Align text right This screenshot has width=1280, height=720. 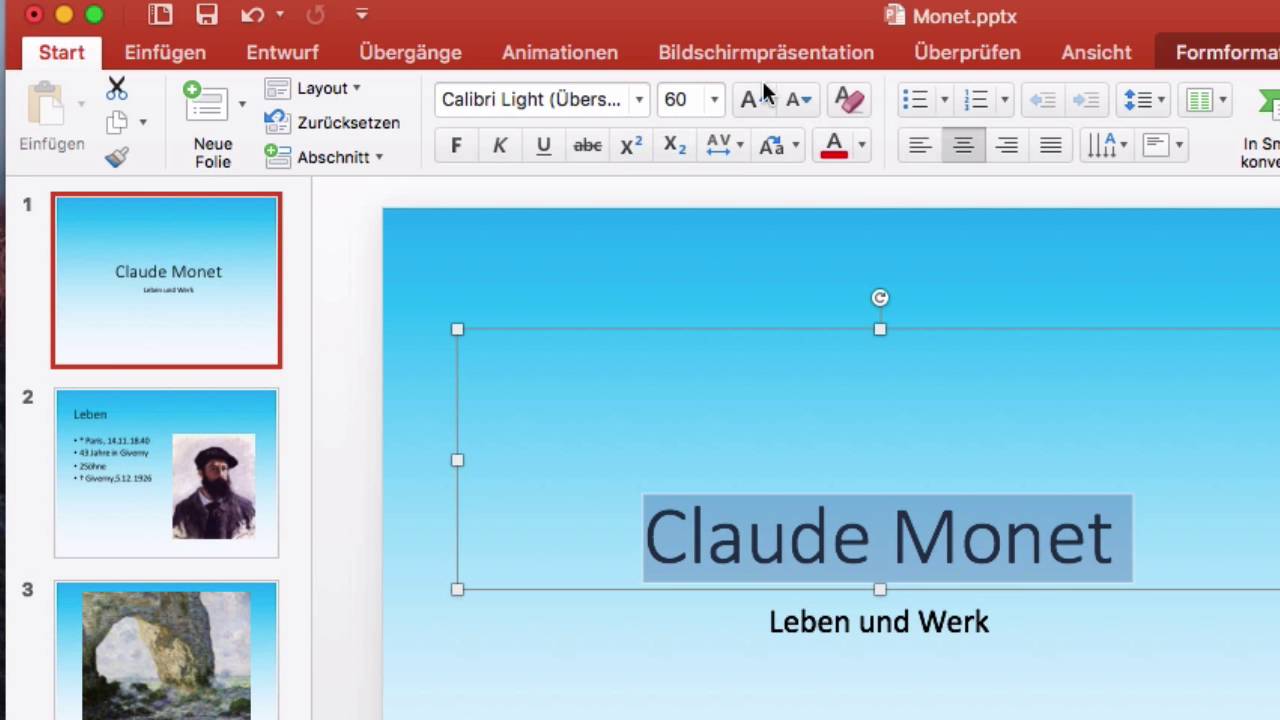(1007, 146)
